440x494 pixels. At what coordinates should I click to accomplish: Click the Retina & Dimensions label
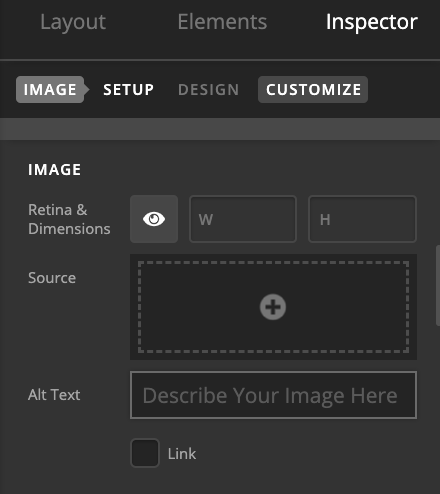pyautogui.click(x=69, y=219)
